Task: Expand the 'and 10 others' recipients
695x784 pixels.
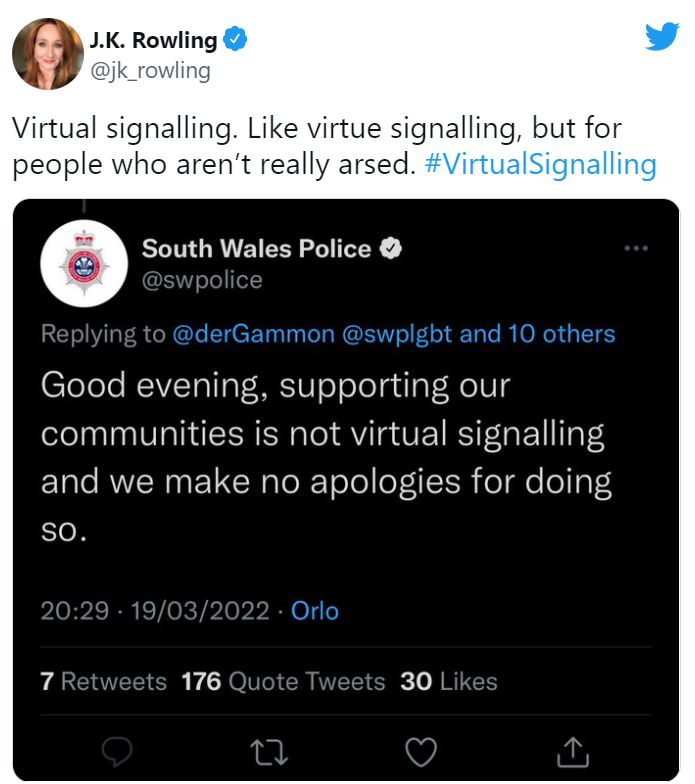Action: 538,334
